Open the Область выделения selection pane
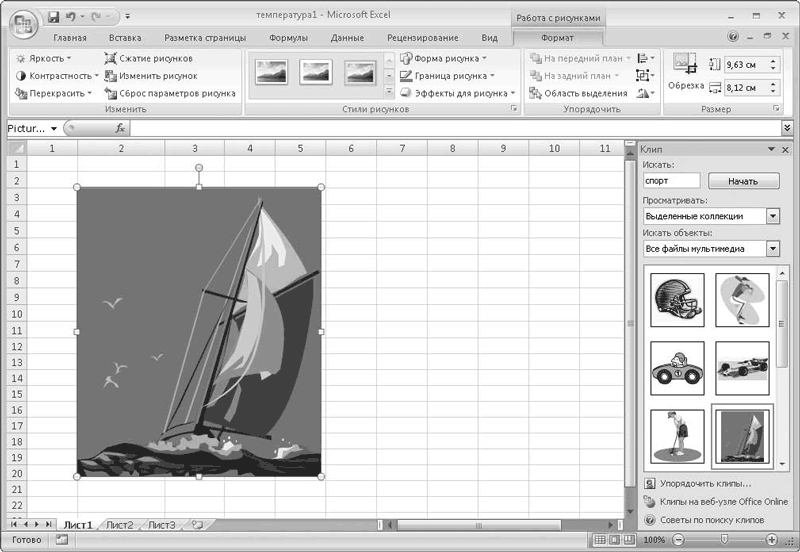The image size is (800, 552). coord(578,93)
